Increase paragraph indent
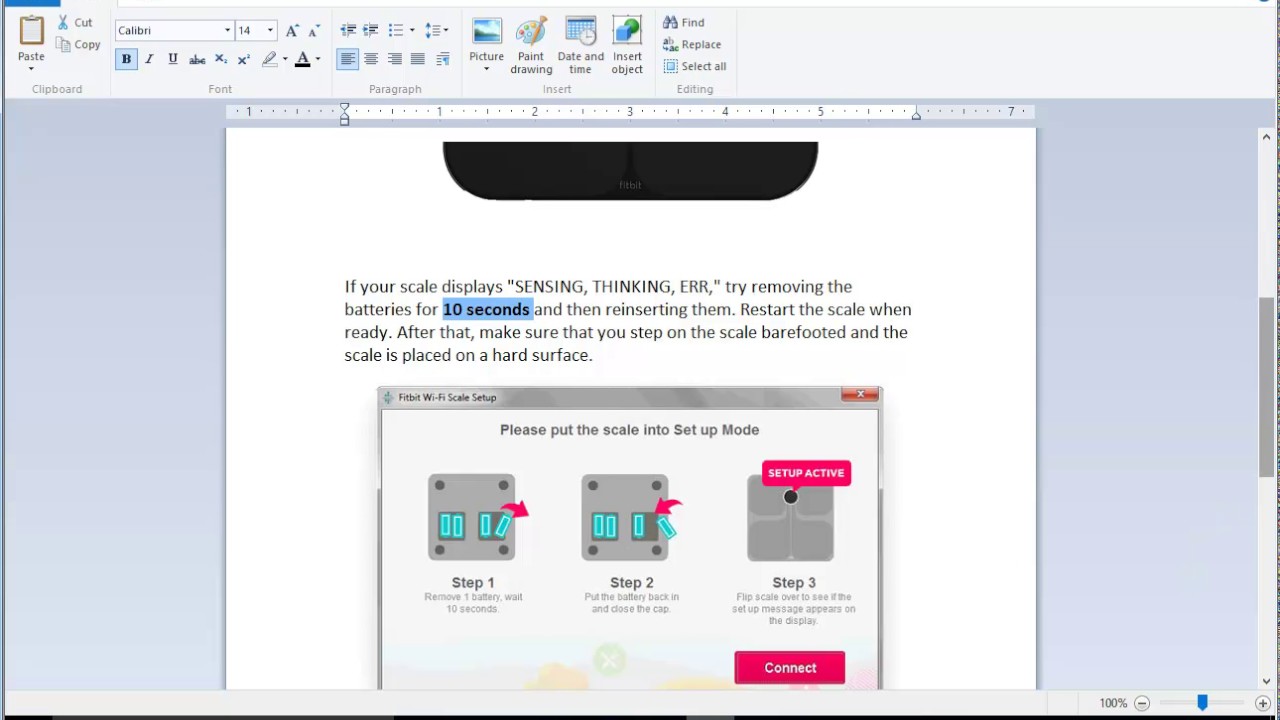 (x=371, y=31)
